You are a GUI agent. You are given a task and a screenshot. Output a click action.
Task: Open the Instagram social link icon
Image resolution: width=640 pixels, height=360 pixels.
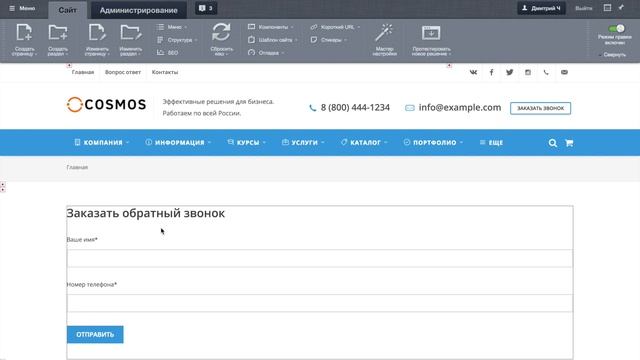(x=528, y=72)
